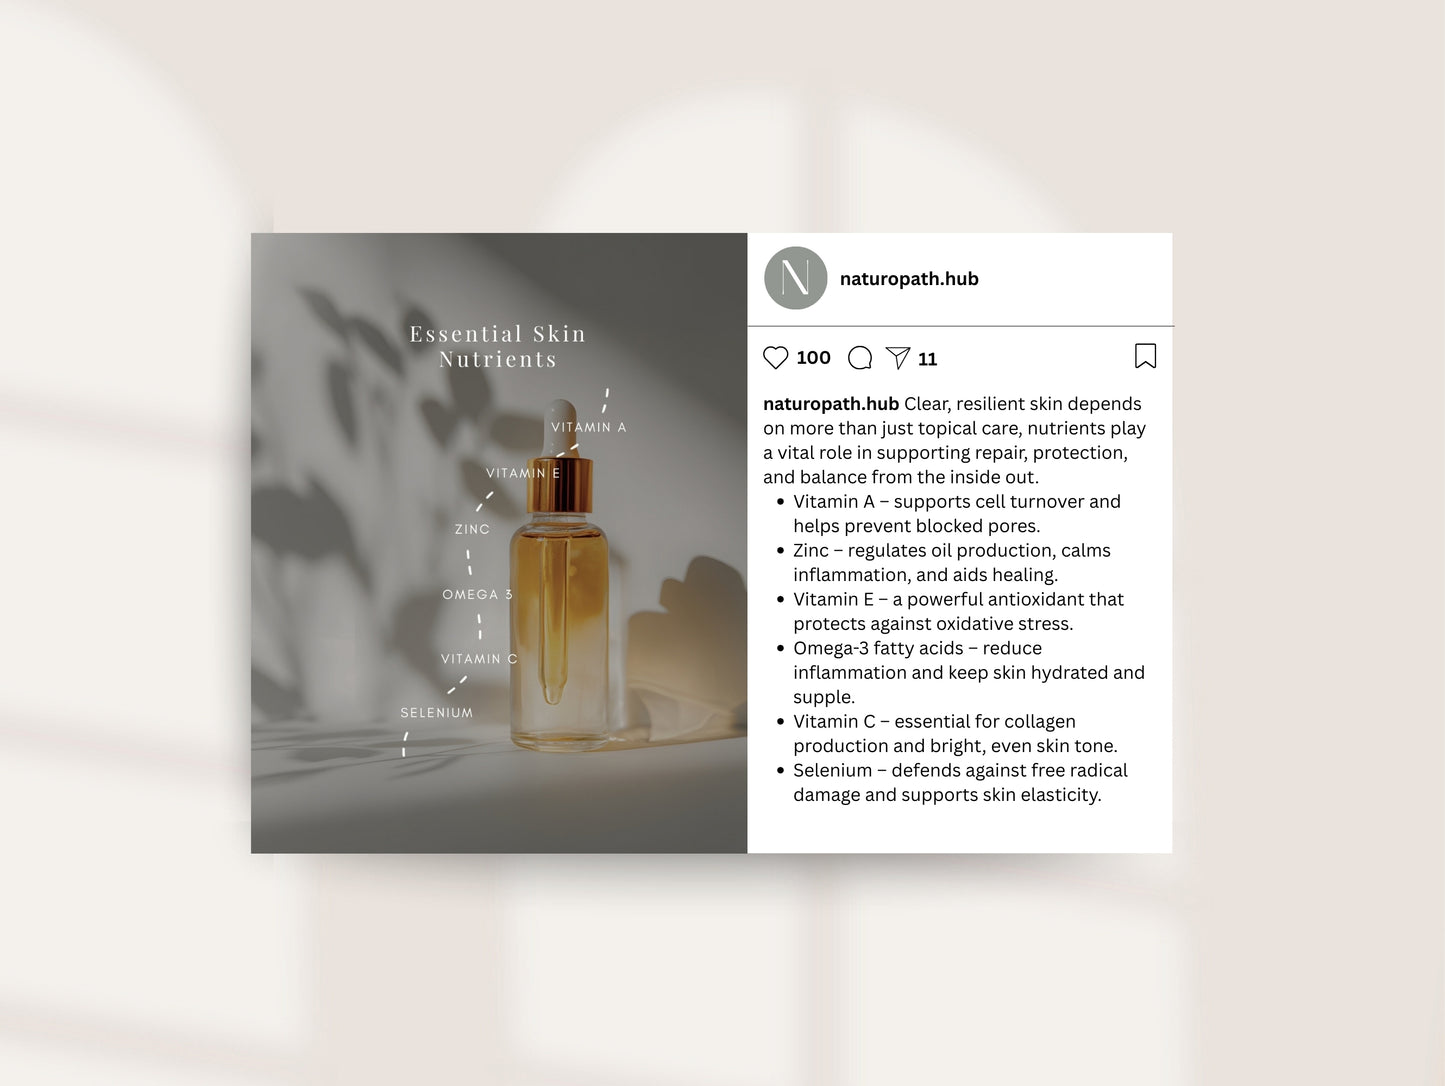The width and height of the screenshot is (1445, 1086).
Task: Click the bottle's gold dropper cap
Action: 560,485
